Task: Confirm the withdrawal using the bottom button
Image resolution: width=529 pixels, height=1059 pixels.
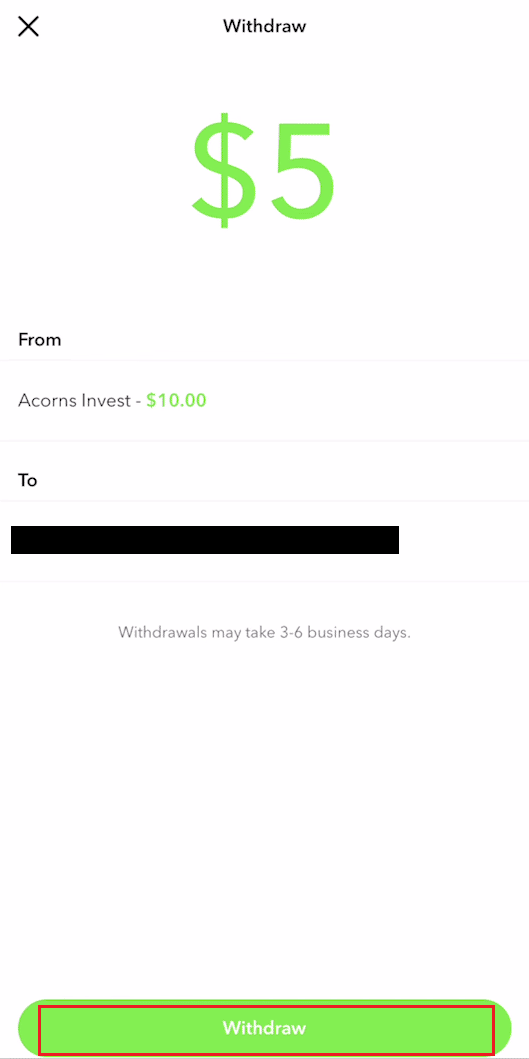Action: (265, 1028)
